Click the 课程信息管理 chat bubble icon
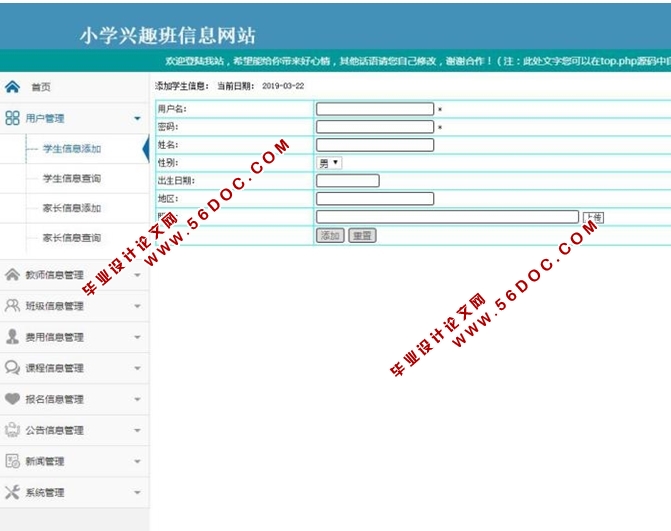671x531 pixels. [x=12, y=368]
